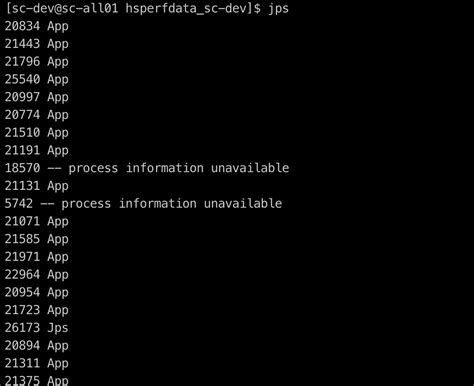Click process ID 21510
The height and width of the screenshot is (386, 474).
pos(22,132)
